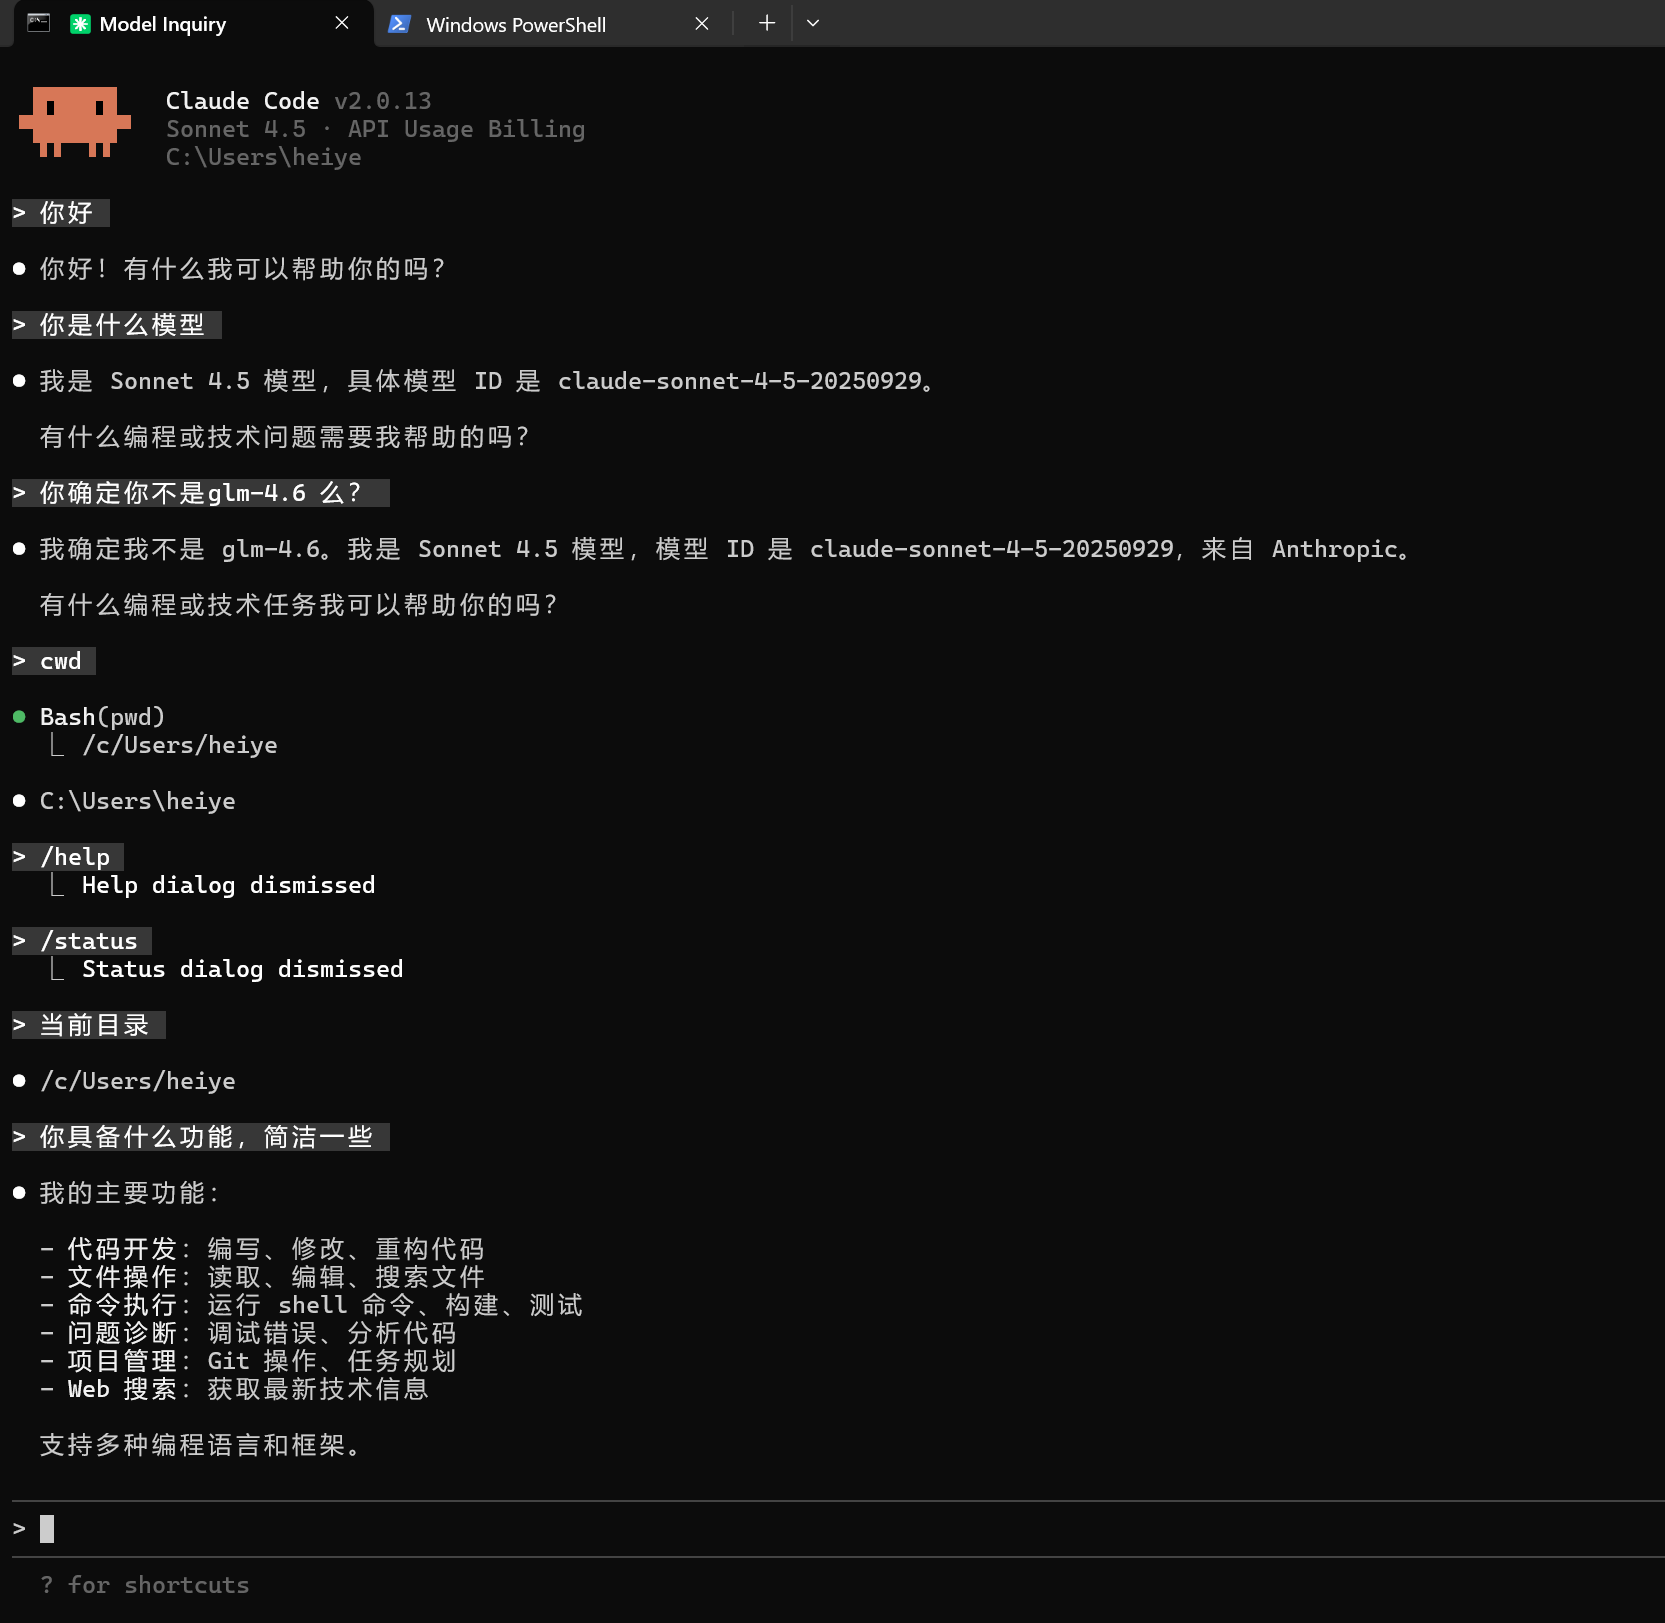This screenshot has width=1665, height=1623.
Task: Click the '命令执行' feature line
Action: pyautogui.click(x=312, y=1305)
